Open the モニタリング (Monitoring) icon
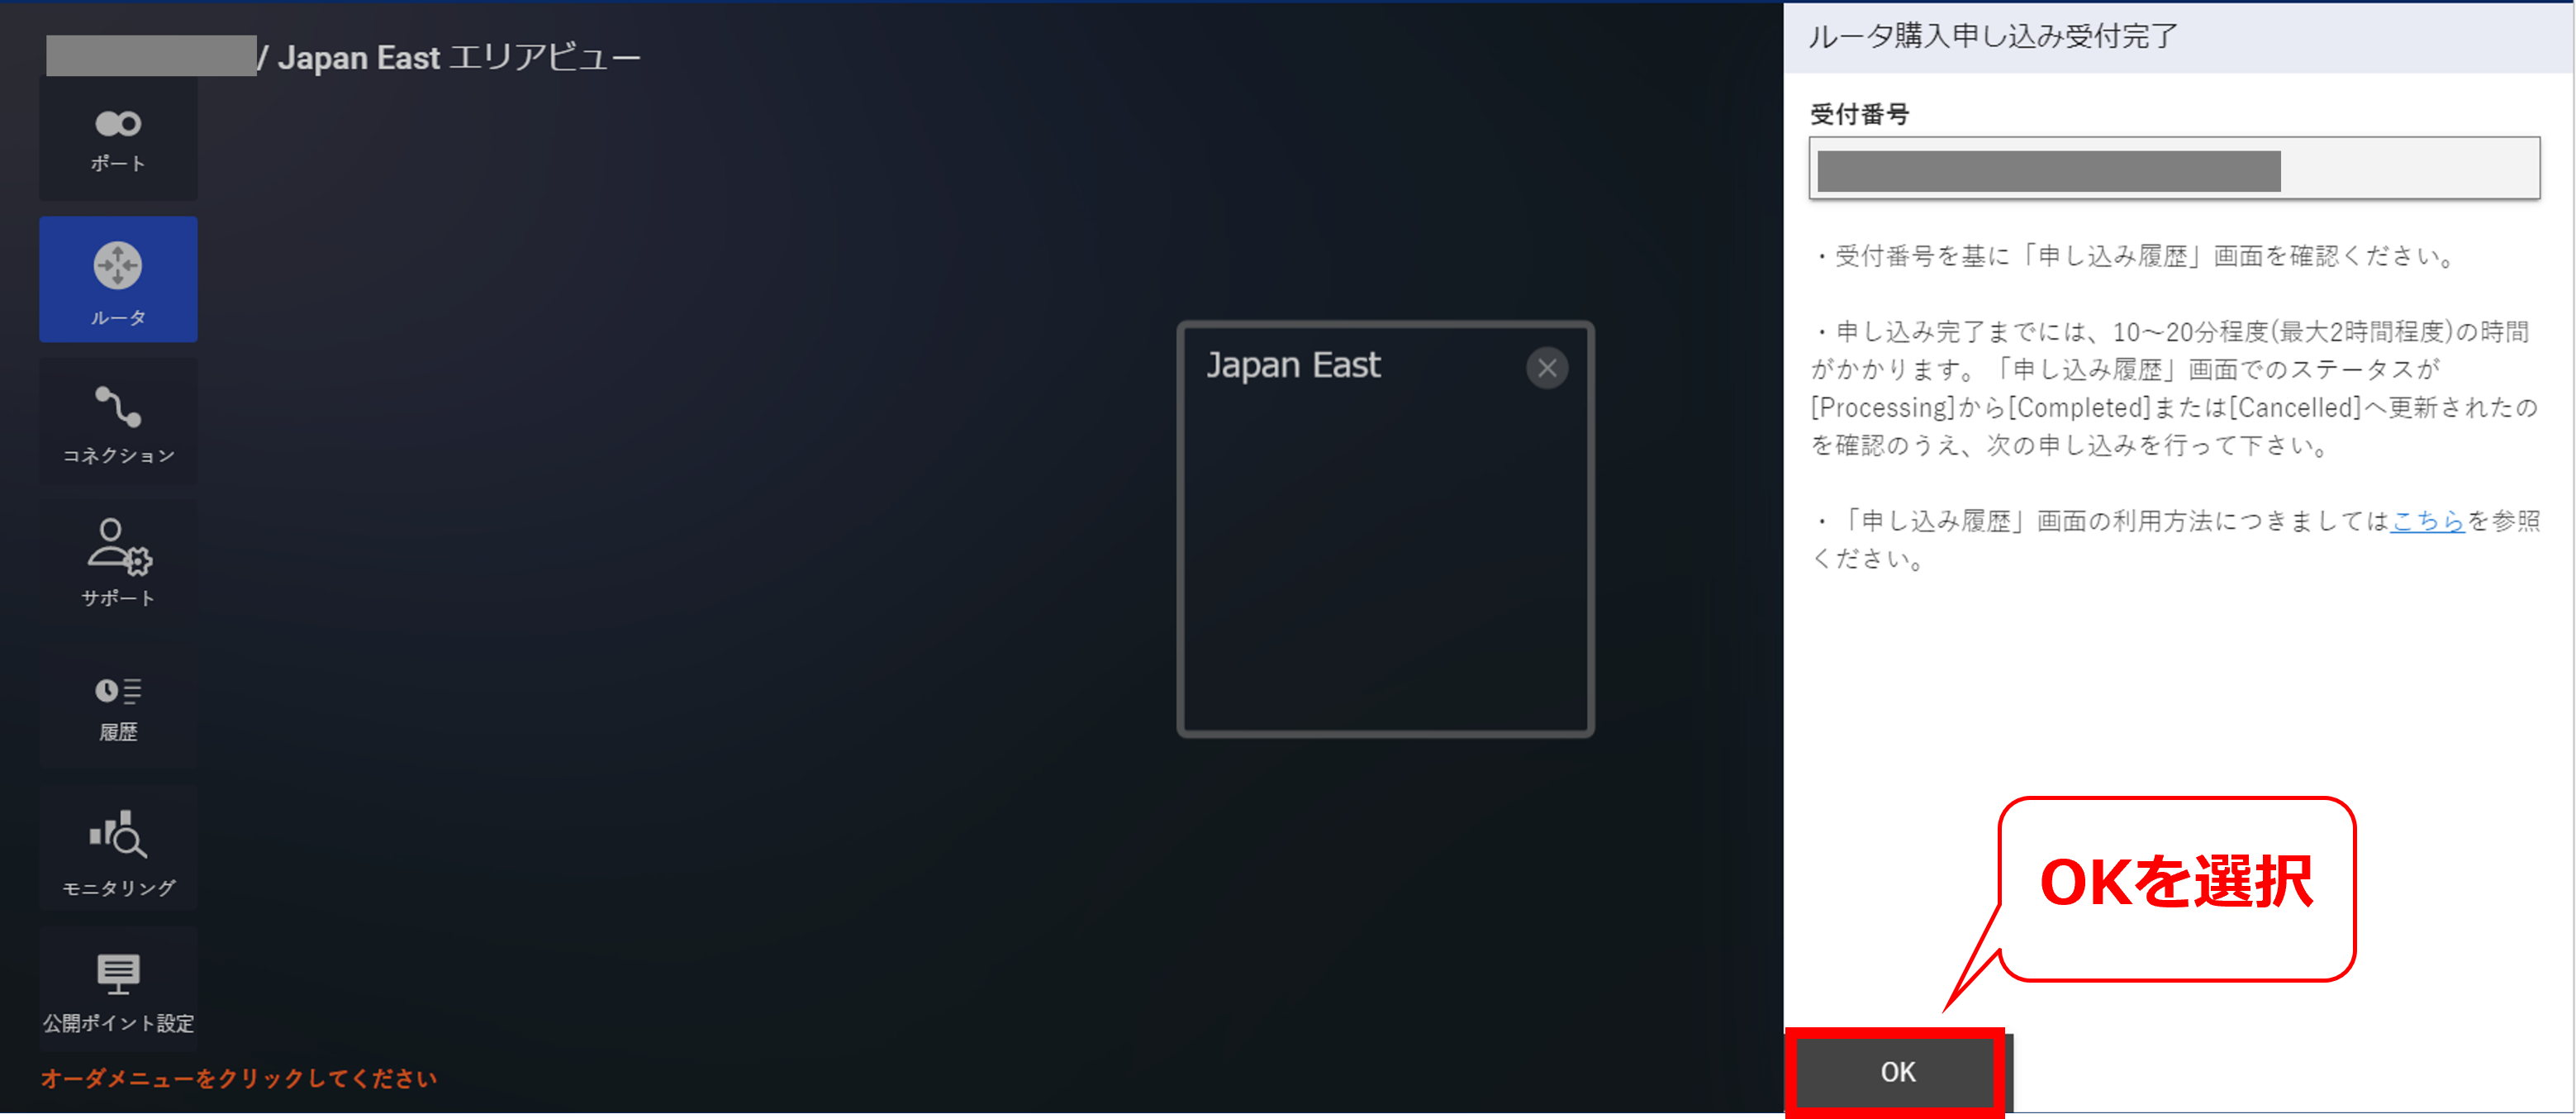This screenshot has width=2576, height=1119. tap(118, 850)
